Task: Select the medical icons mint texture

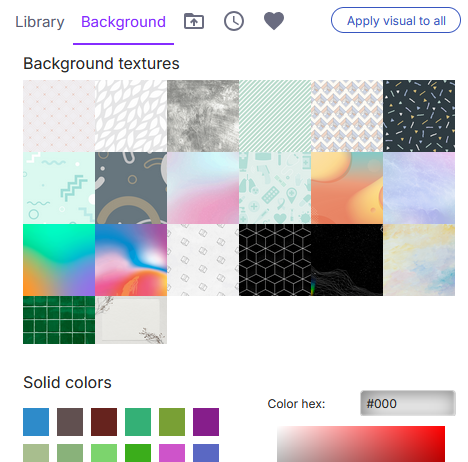Action: tap(275, 188)
